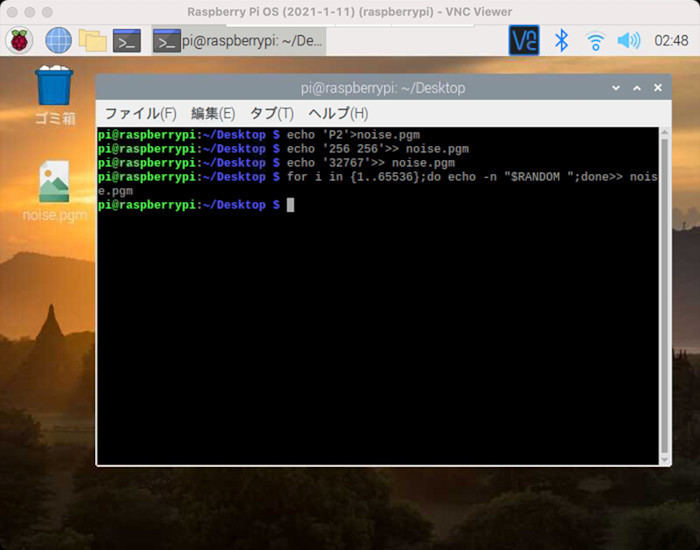Click the terminal cursor at the prompt
700x550 pixels.
(290, 205)
